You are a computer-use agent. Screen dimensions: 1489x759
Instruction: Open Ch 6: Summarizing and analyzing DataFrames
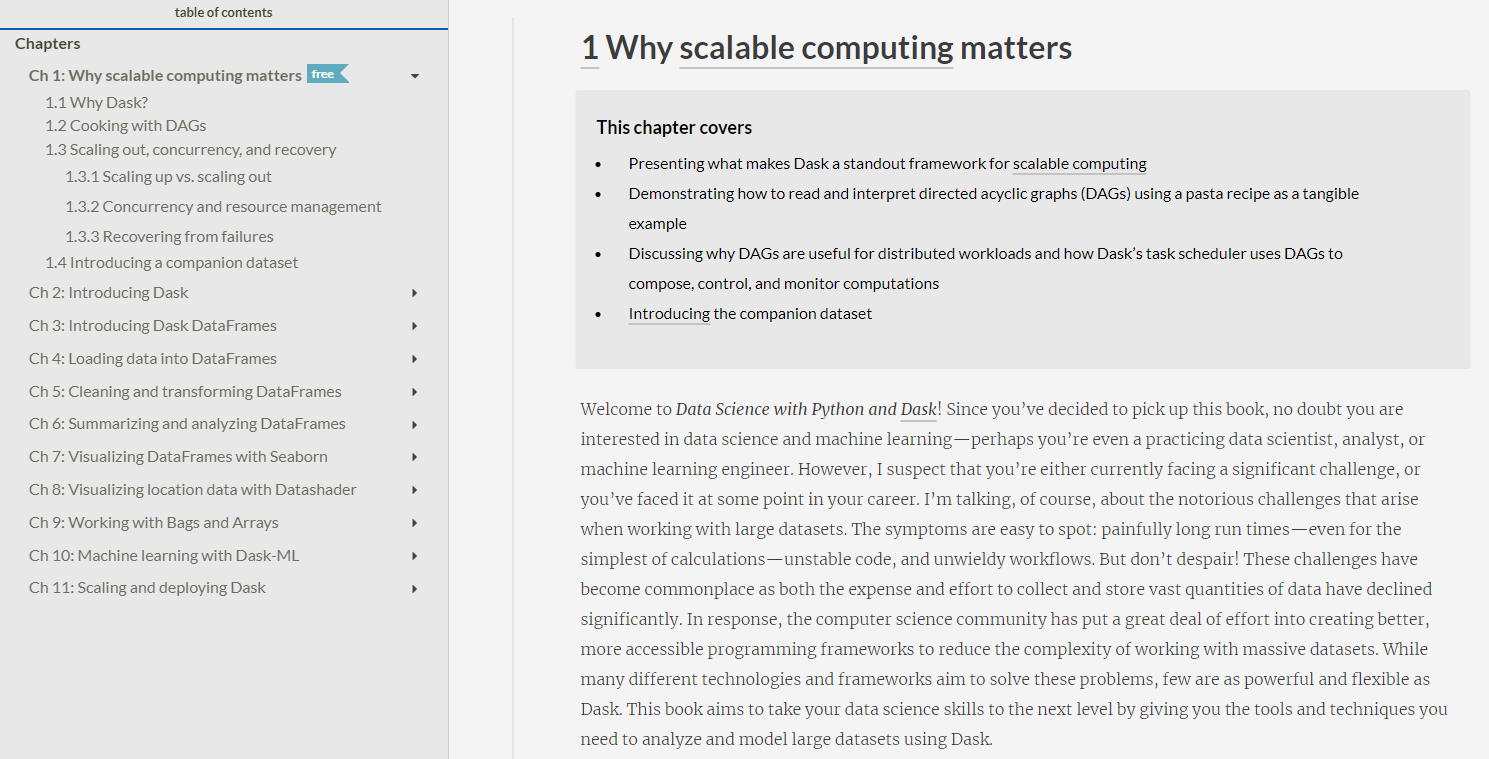[187, 424]
